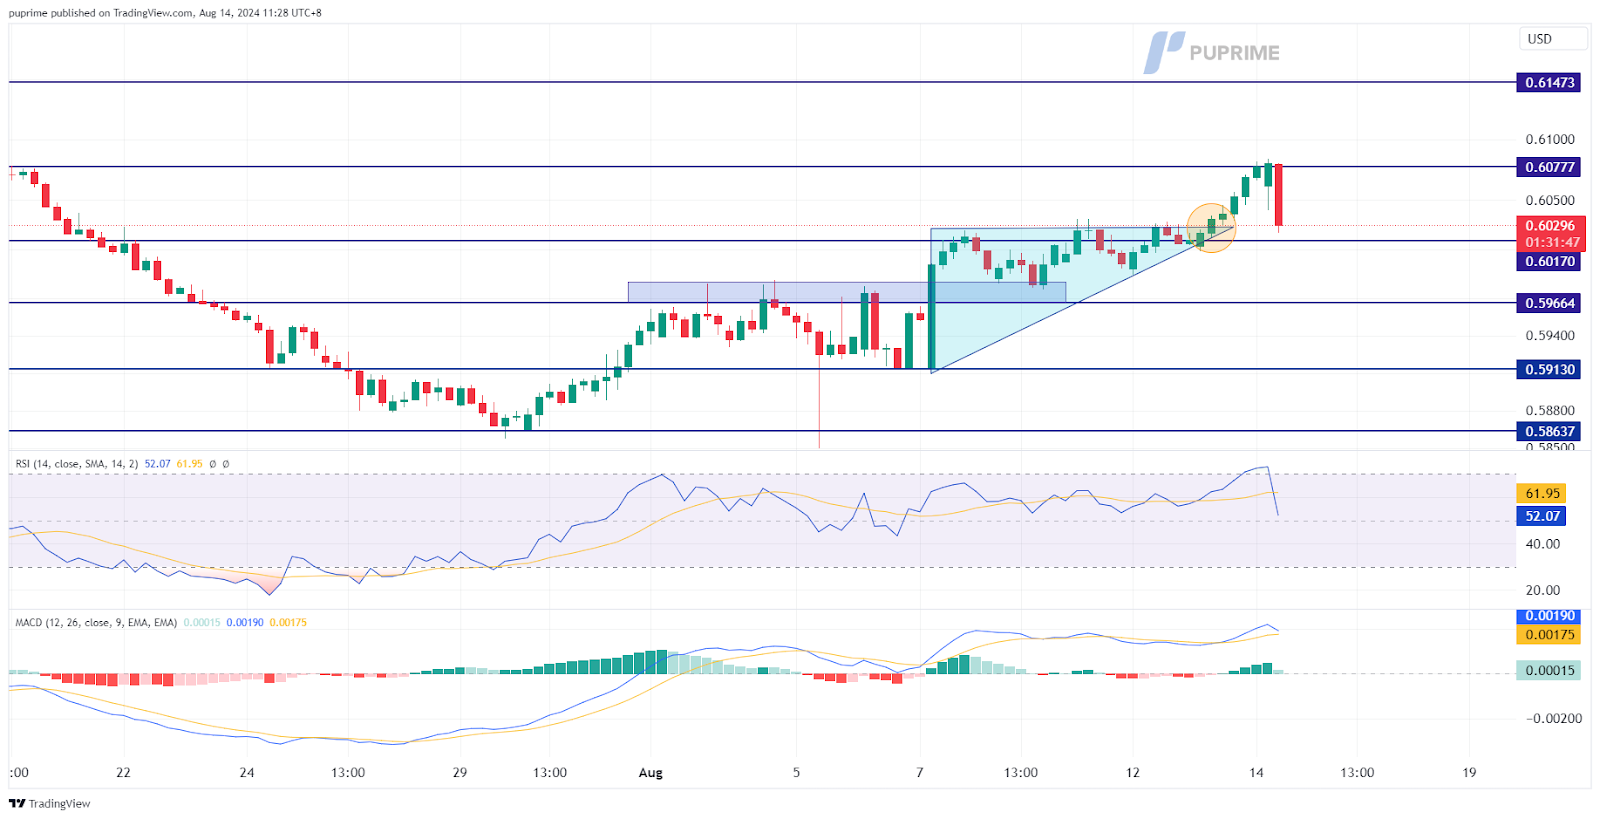This screenshot has height=819, width=1600.
Task: Open the USD currency selector
Action: 1552,39
